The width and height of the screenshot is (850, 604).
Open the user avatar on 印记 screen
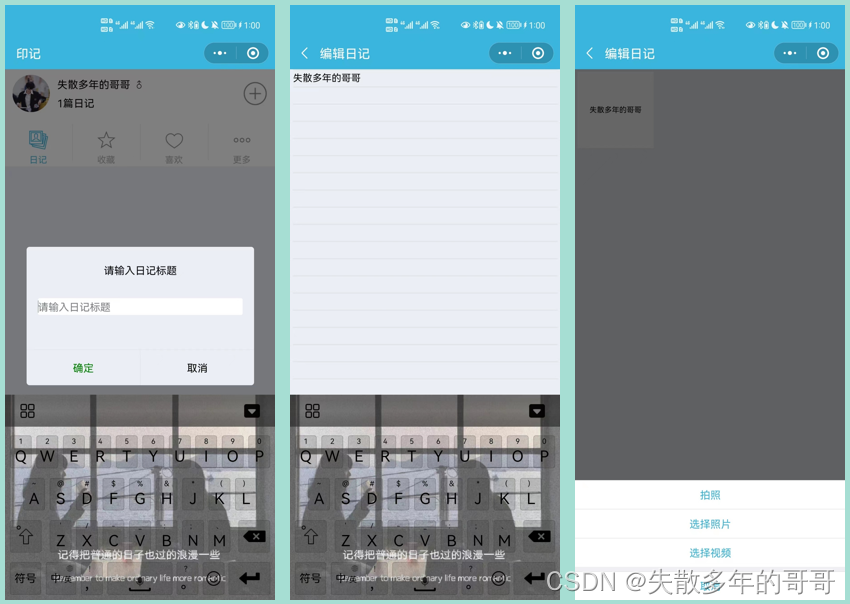click(x=31, y=93)
